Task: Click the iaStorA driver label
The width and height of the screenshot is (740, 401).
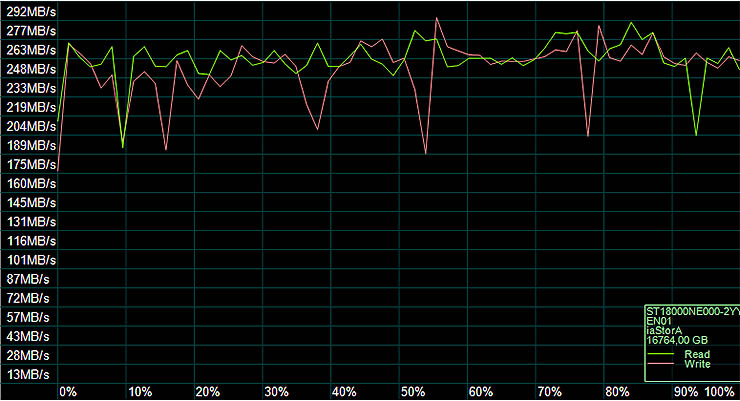Action: point(667,331)
